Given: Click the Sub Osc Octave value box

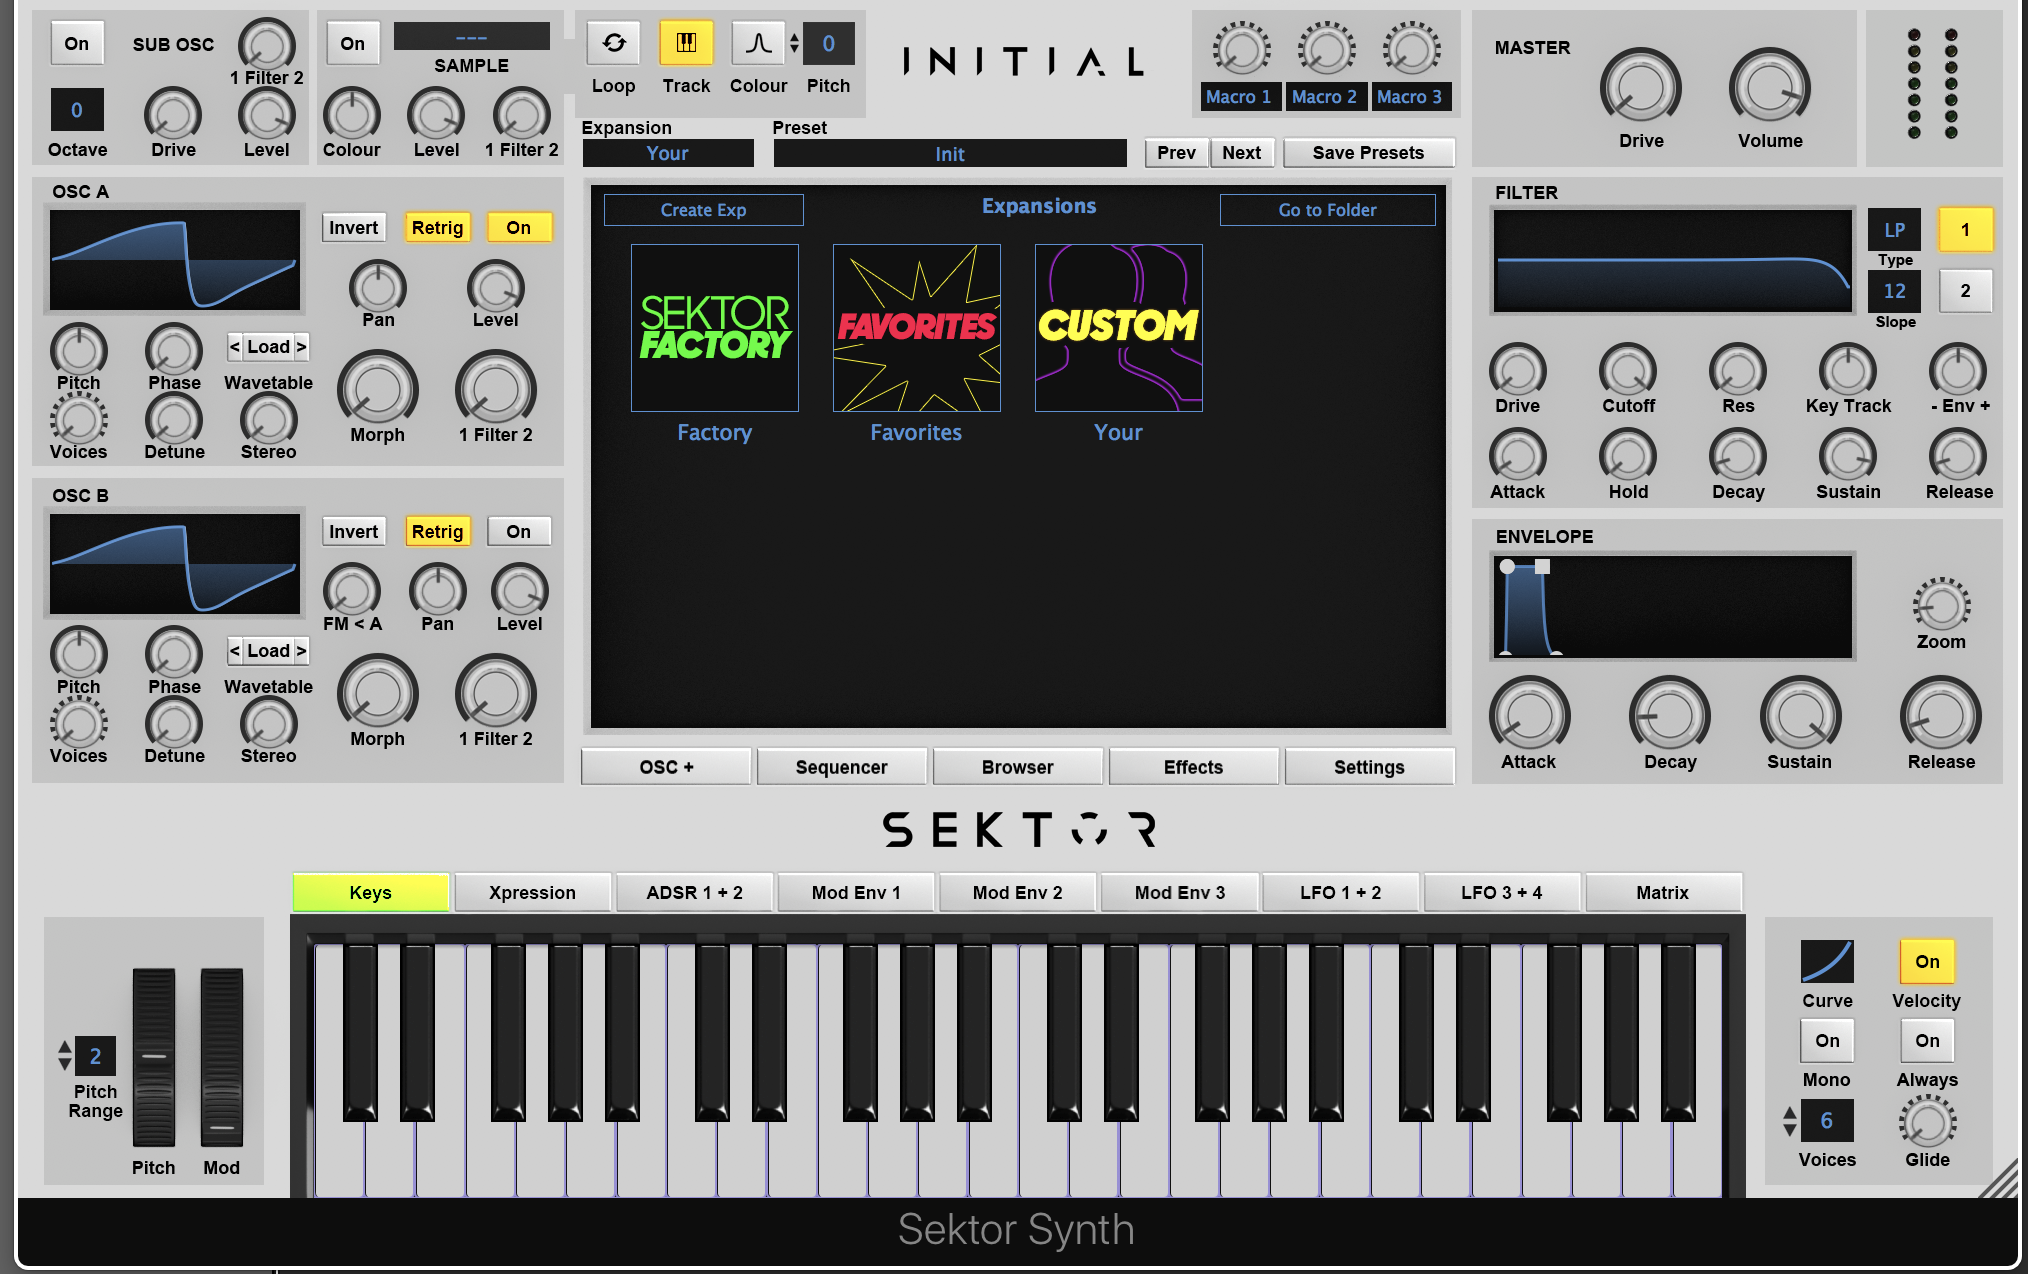Looking at the screenshot, I should point(77,110).
